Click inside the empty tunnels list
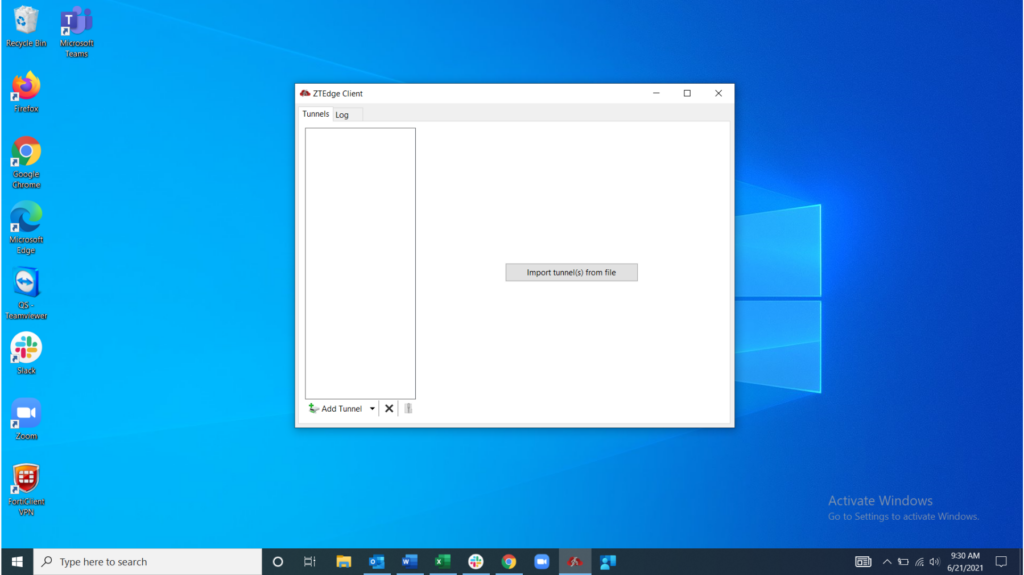Screen dimensions: 1024x575 [360, 262]
